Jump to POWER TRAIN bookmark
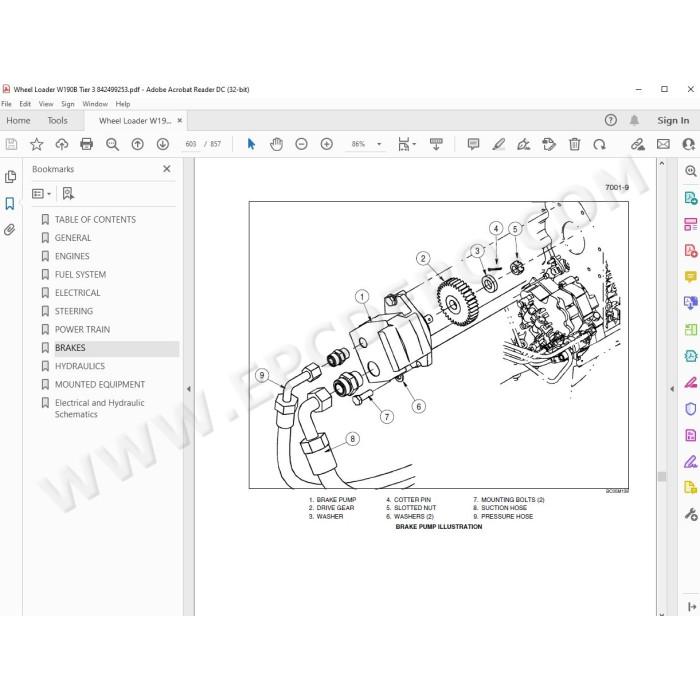Viewport: 700px width, 700px height. (82, 329)
